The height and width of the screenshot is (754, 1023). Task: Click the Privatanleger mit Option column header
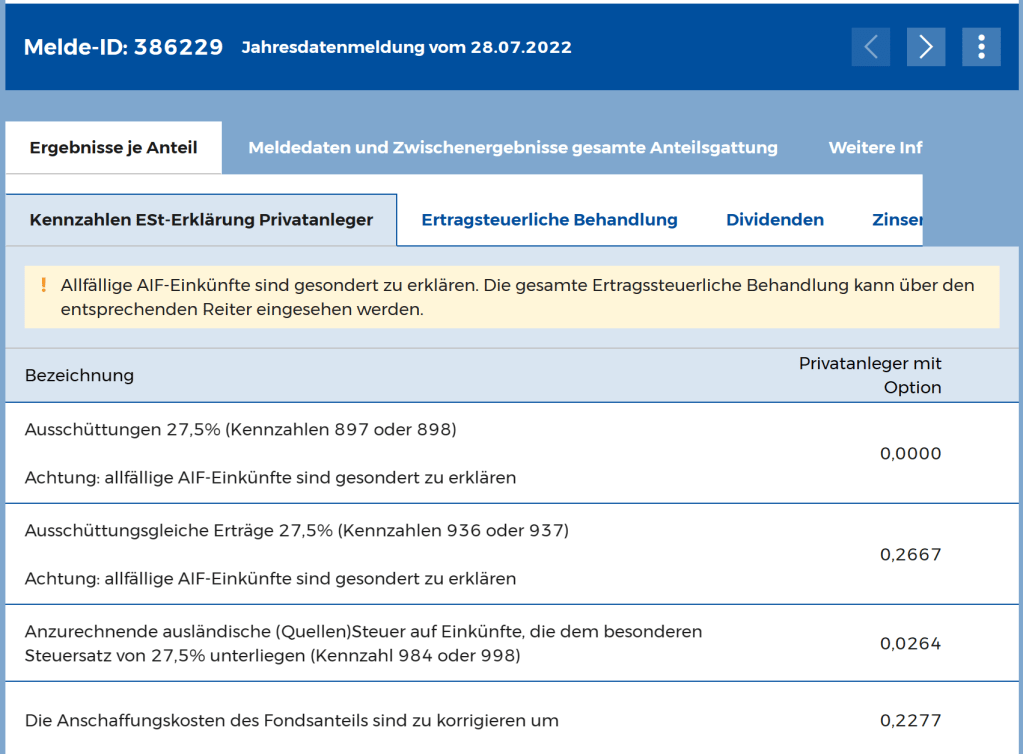click(x=870, y=375)
